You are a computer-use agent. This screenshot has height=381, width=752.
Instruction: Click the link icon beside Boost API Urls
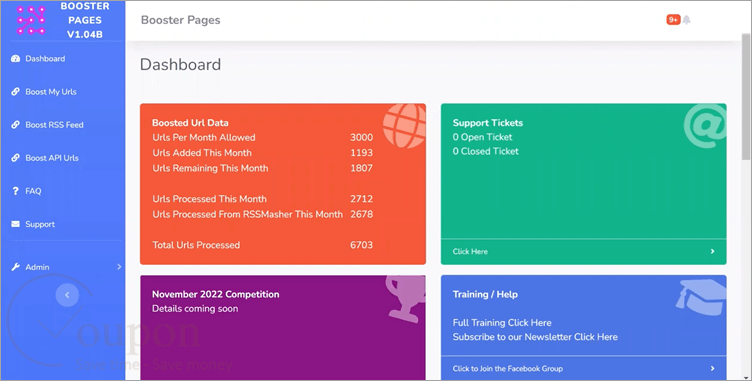click(15, 158)
